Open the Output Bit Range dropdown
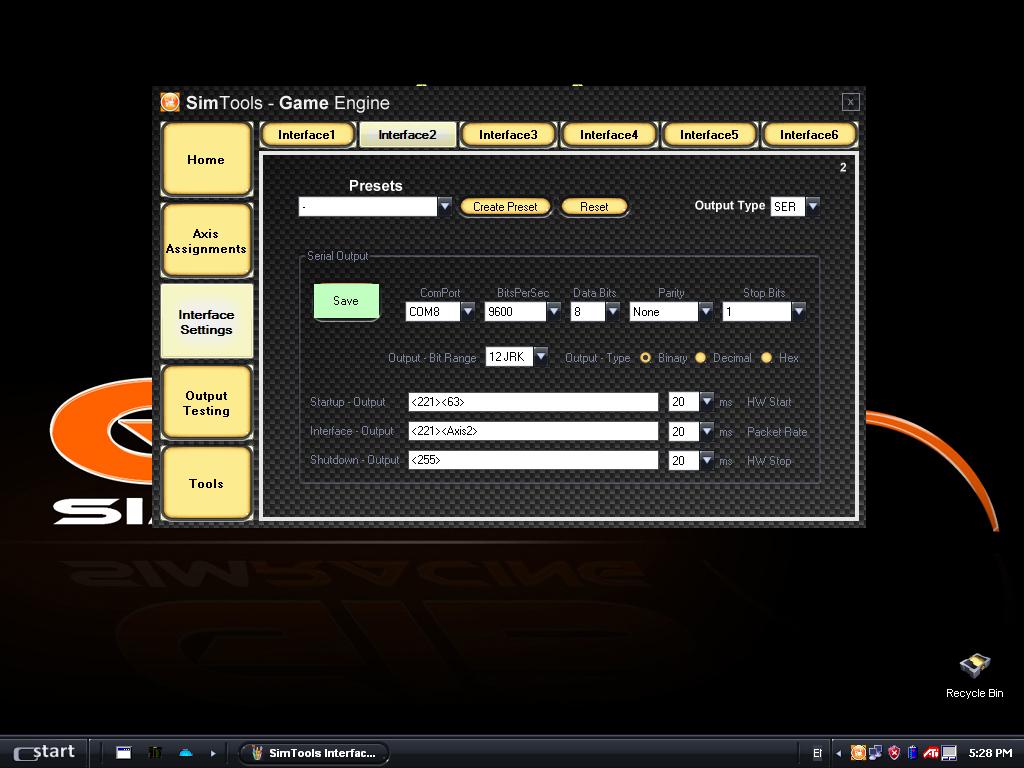The width and height of the screenshot is (1024, 768). point(541,357)
